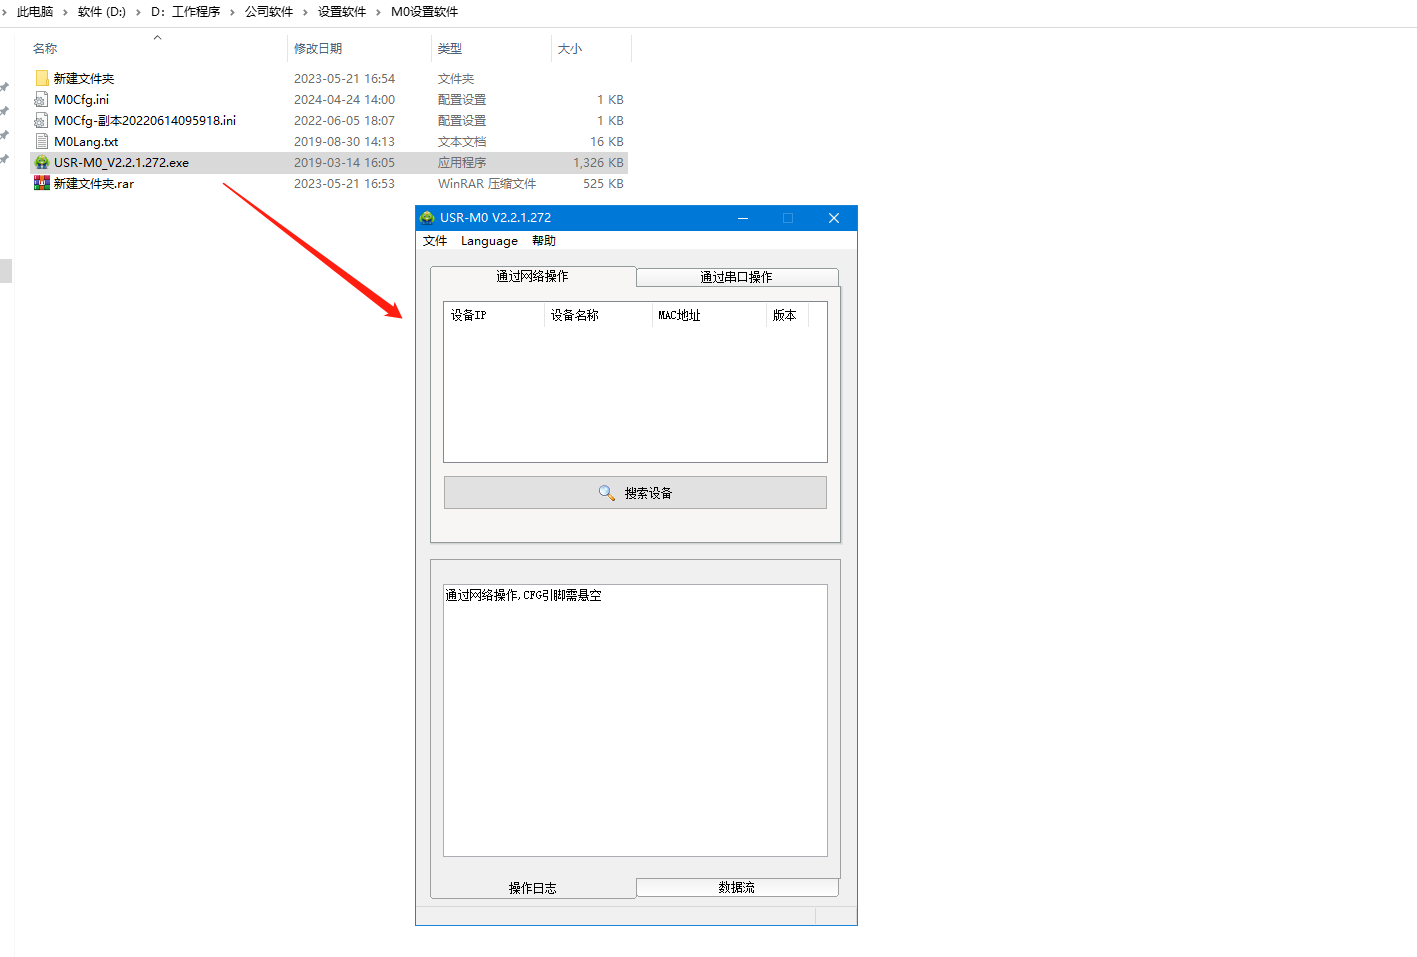Go to 设置软件 breadcrumb folder
Screen dimensions: 1417x957
pyautogui.click(x=342, y=12)
